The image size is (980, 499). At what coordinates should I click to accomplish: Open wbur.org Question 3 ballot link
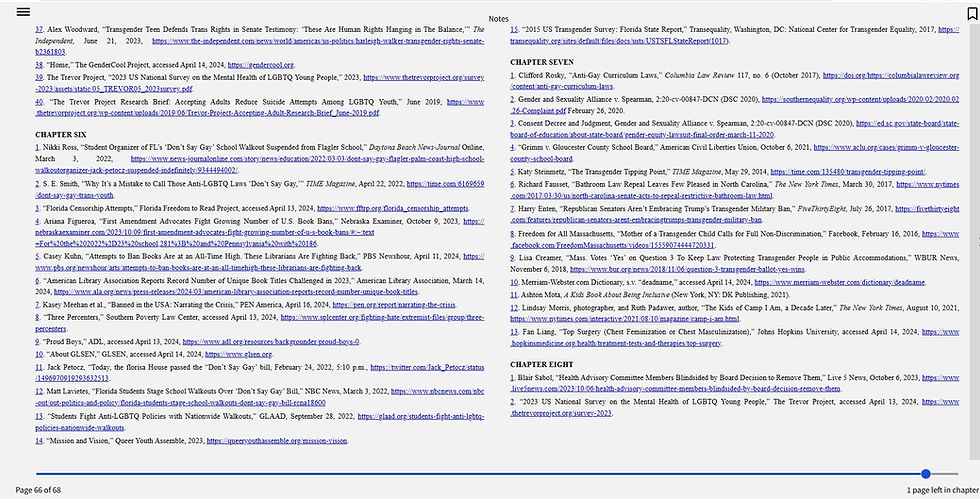click(x=688, y=270)
